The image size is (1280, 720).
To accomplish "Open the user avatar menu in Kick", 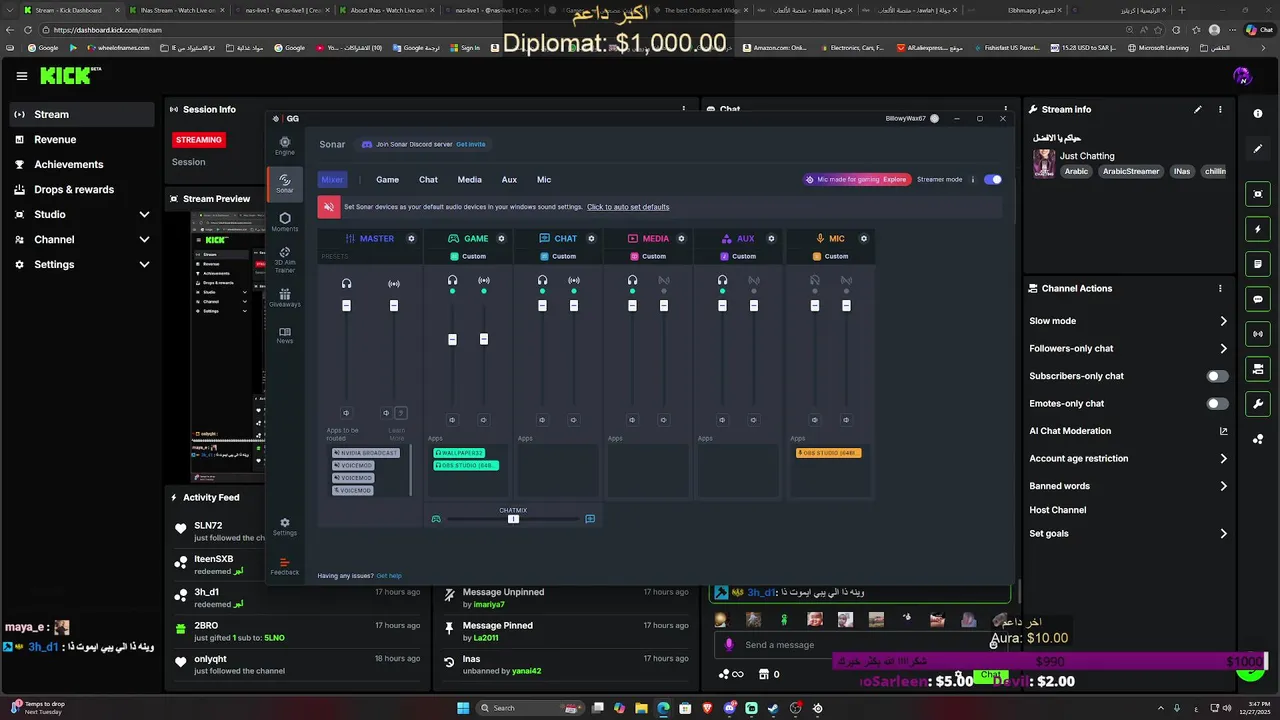I will pos(1243,76).
